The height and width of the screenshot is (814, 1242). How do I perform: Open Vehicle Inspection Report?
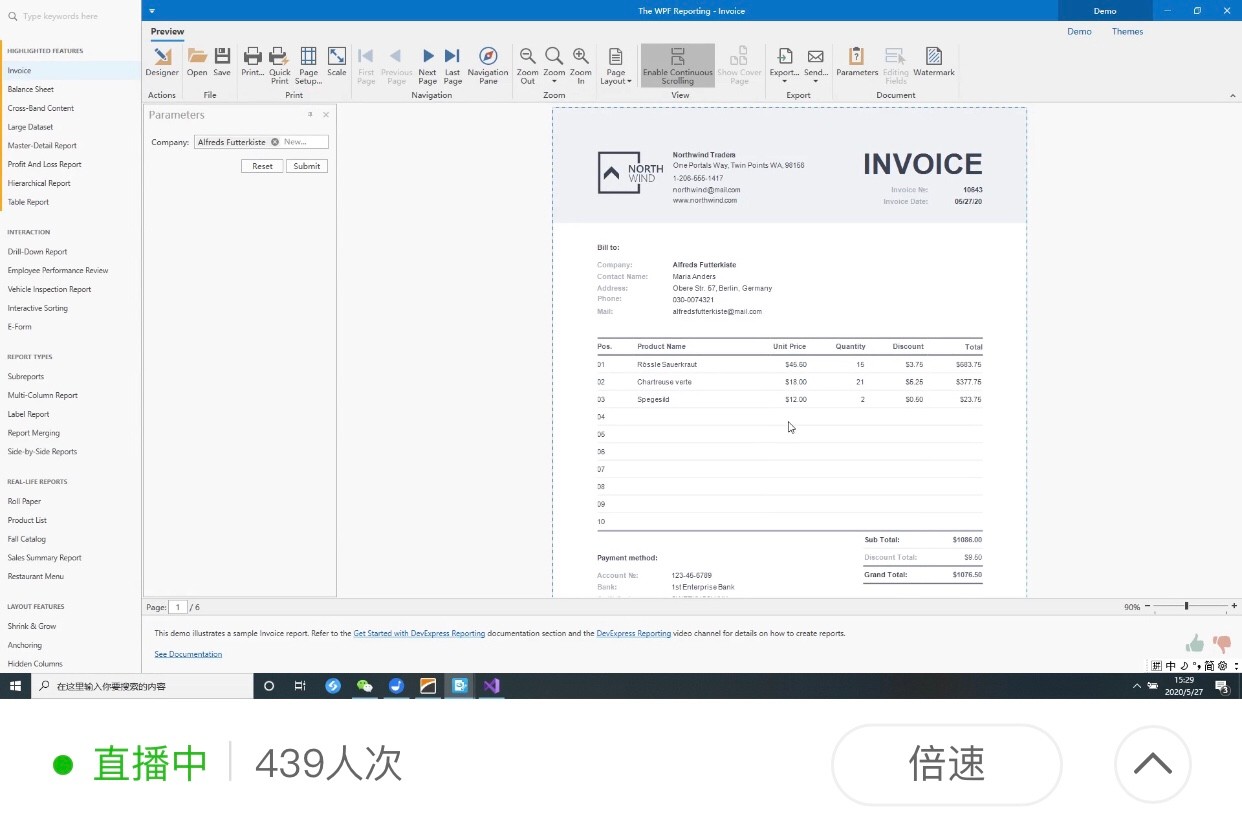70,289
